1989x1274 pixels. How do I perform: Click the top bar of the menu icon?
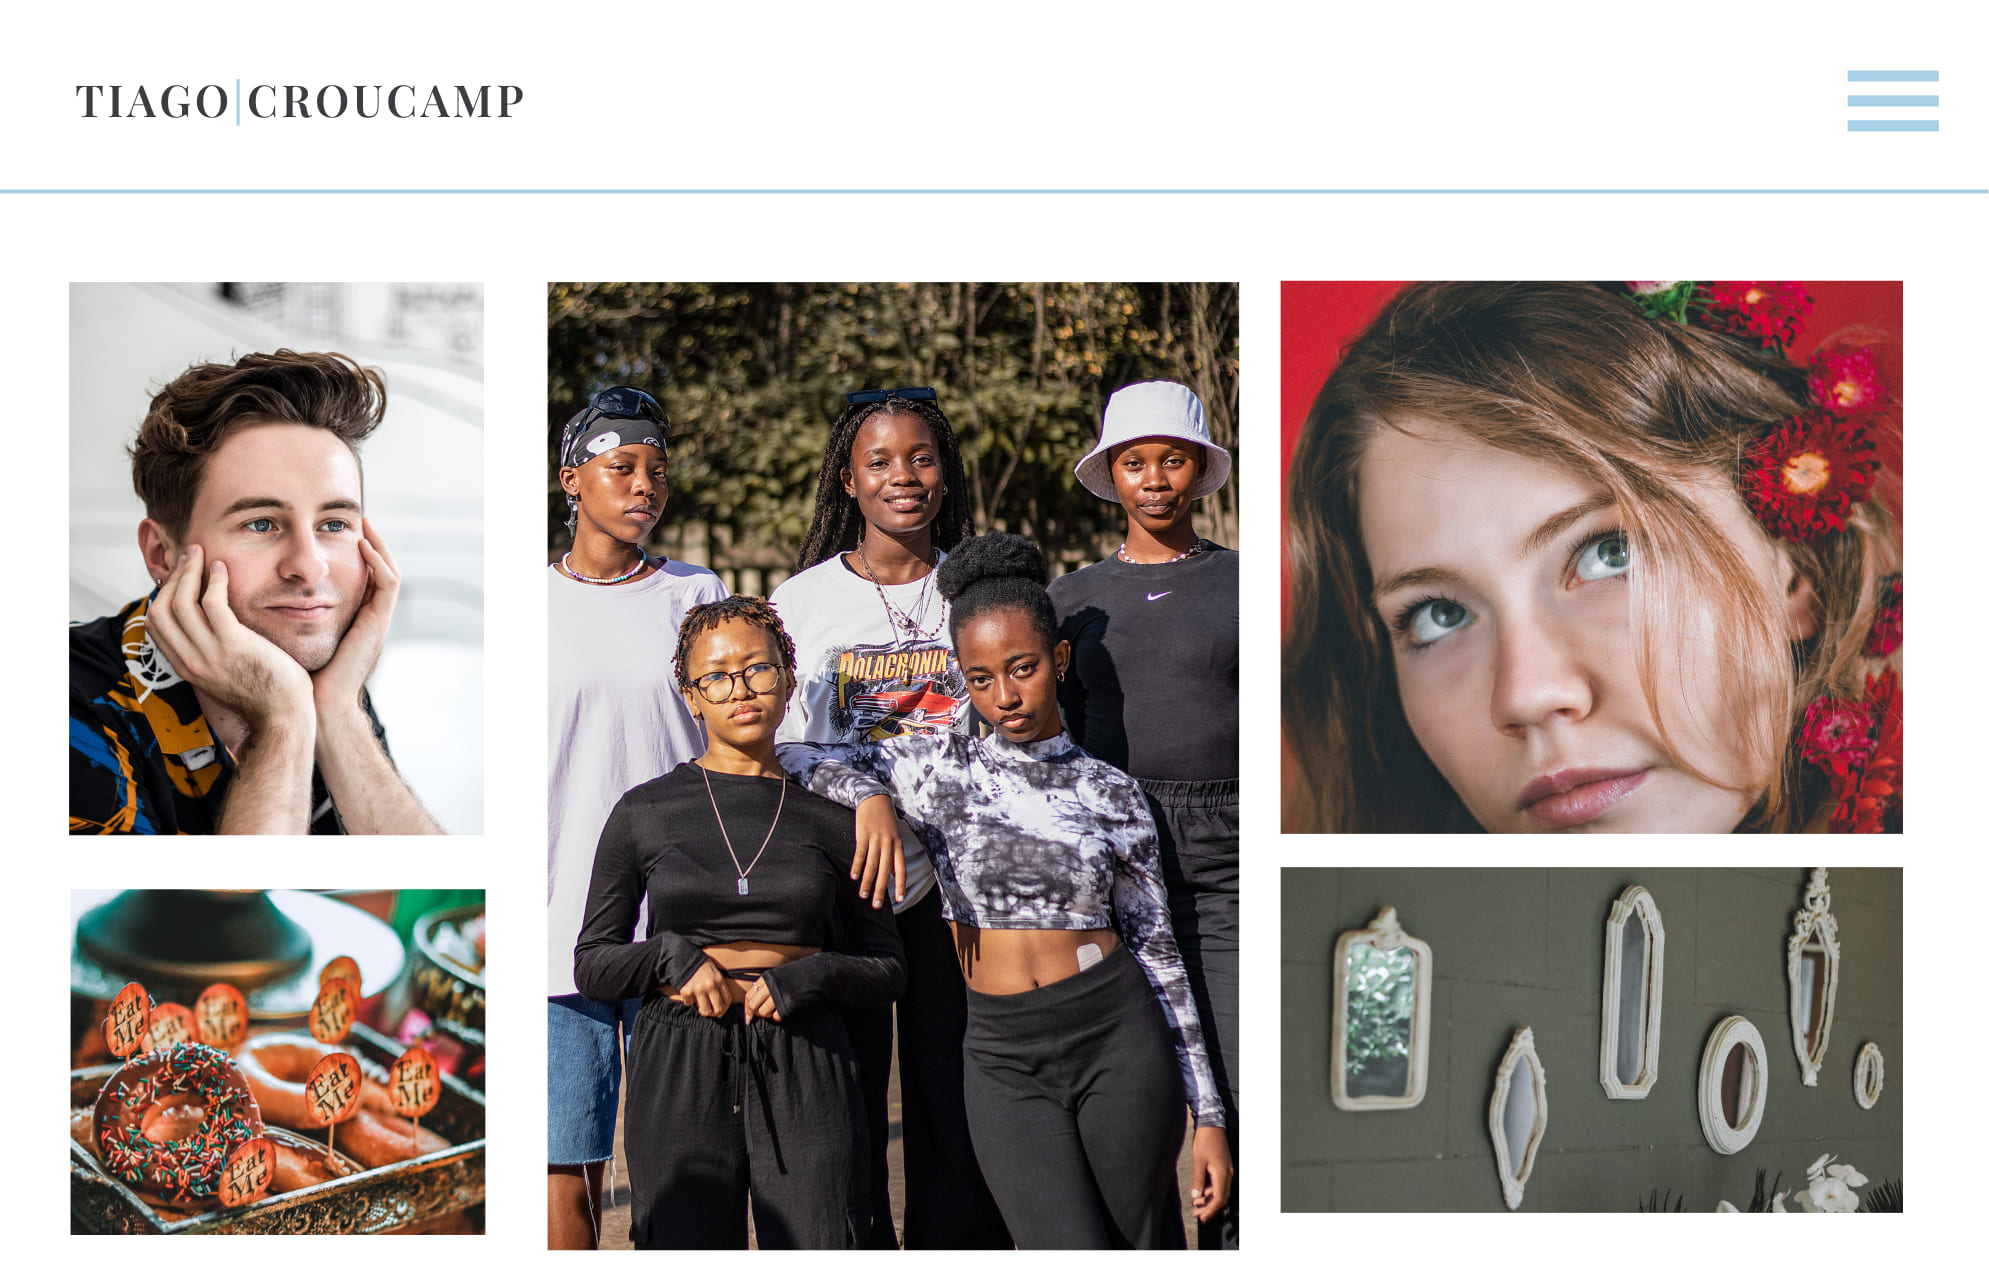[1892, 76]
